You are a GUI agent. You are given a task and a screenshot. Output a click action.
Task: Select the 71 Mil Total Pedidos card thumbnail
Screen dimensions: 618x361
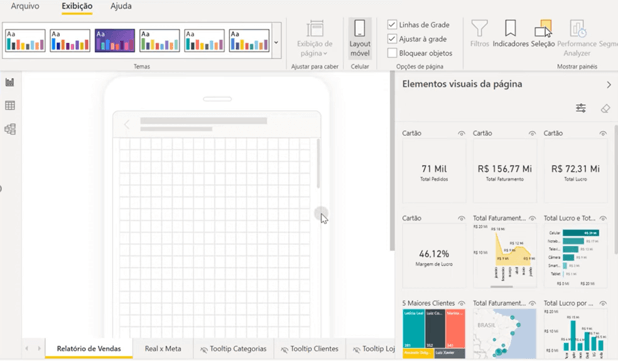pos(434,171)
